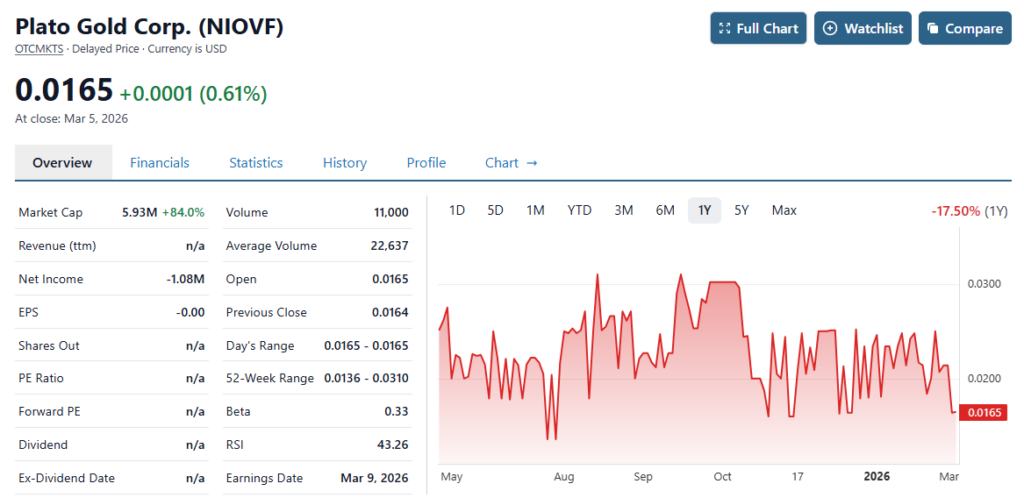This screenshot has height=498, width=1024.
Task: Open the Statistics tab
Action: [256, 162]
